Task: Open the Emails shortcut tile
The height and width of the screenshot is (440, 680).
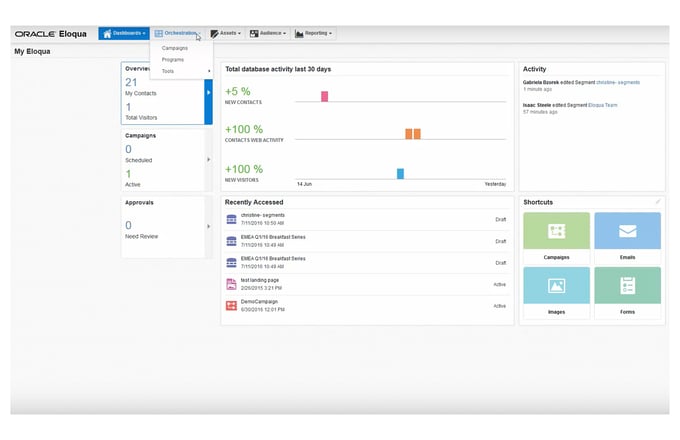Action: tap(627, 236)
